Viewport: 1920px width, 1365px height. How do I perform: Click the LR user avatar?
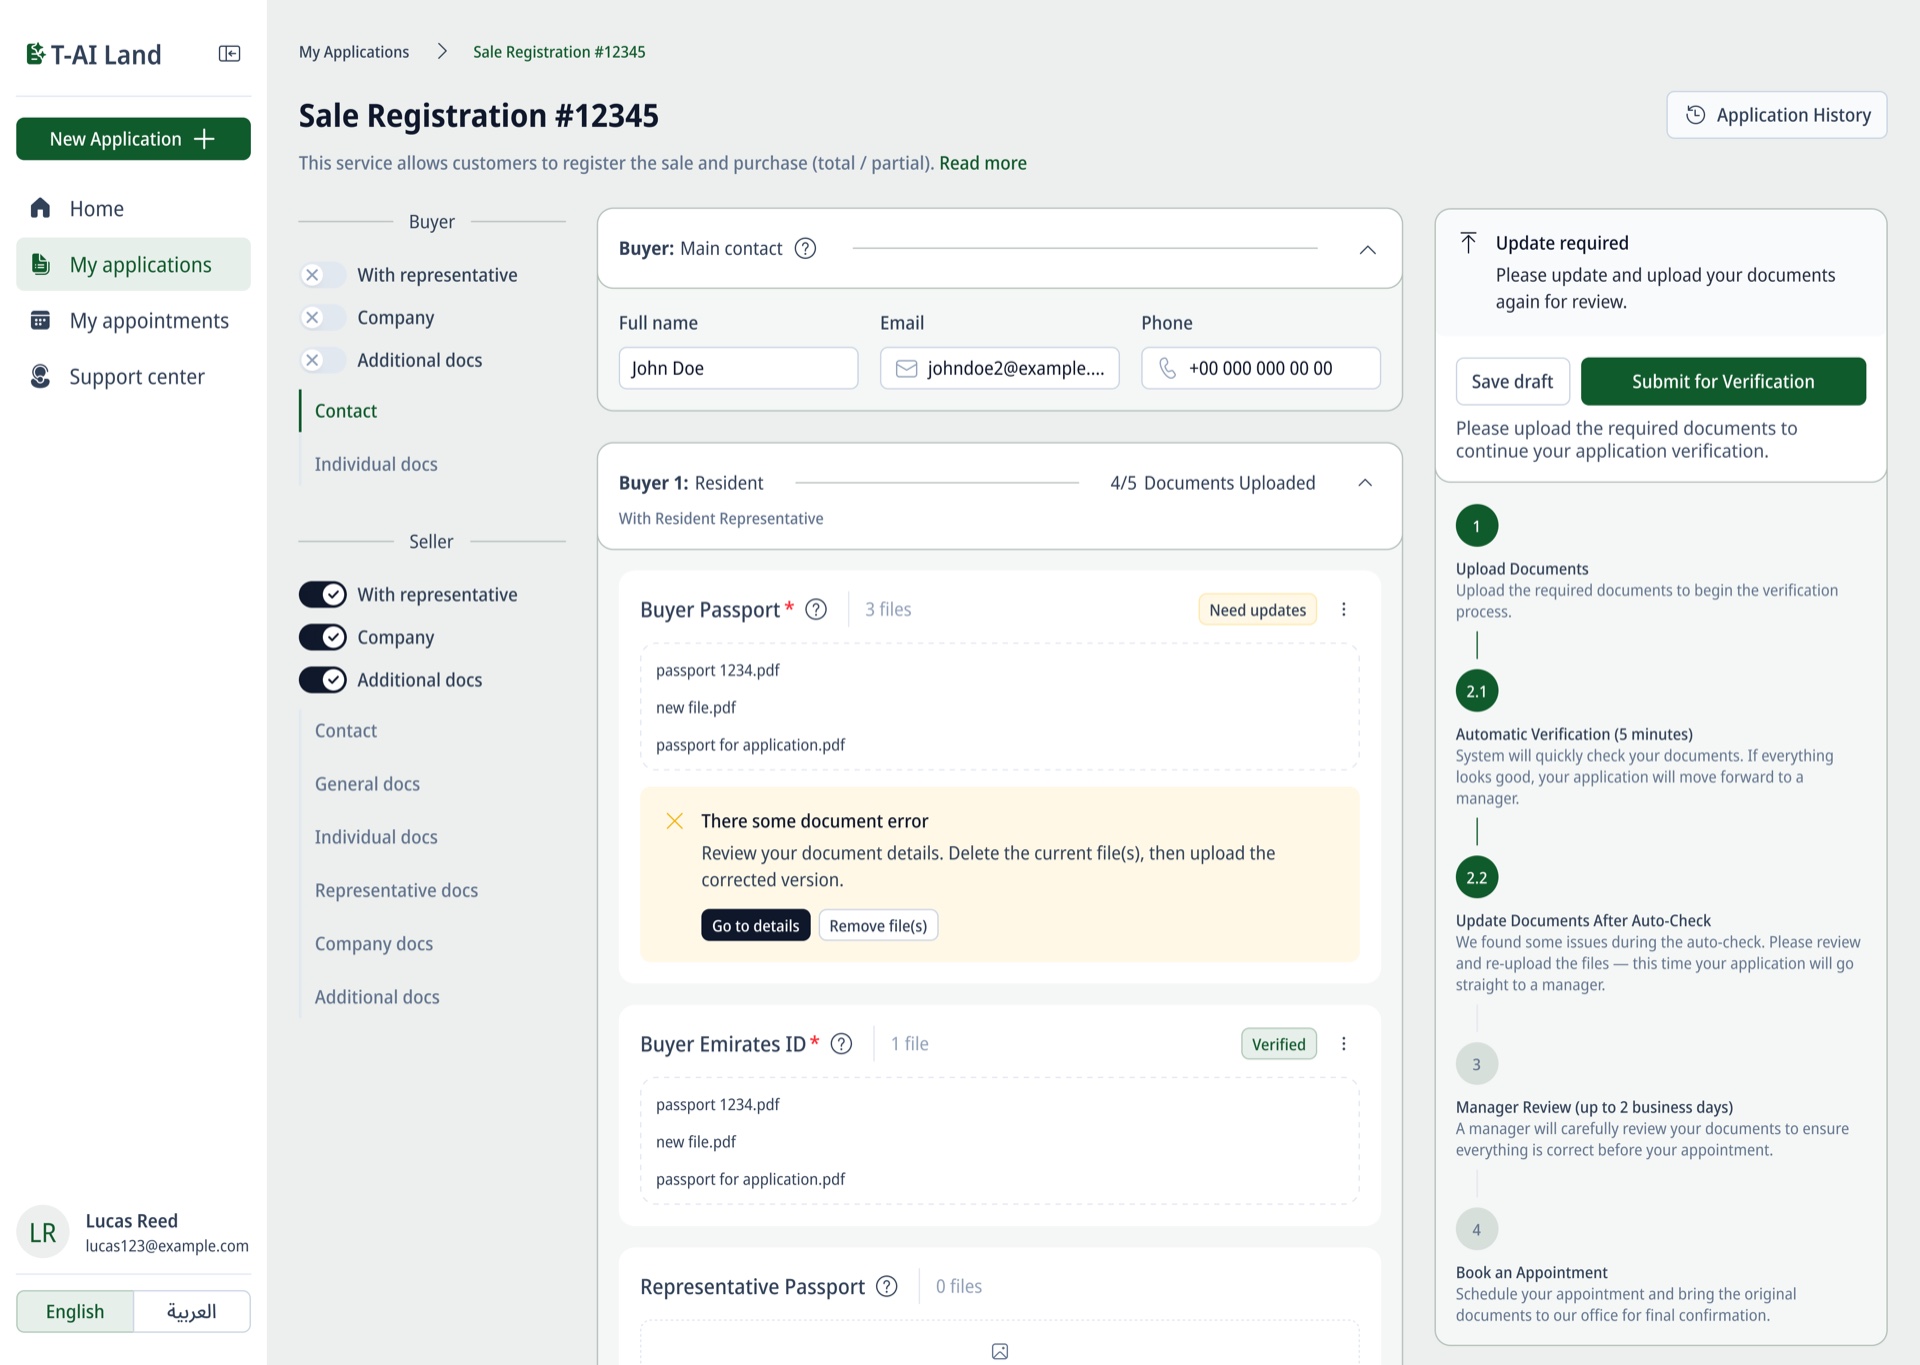43,1232
